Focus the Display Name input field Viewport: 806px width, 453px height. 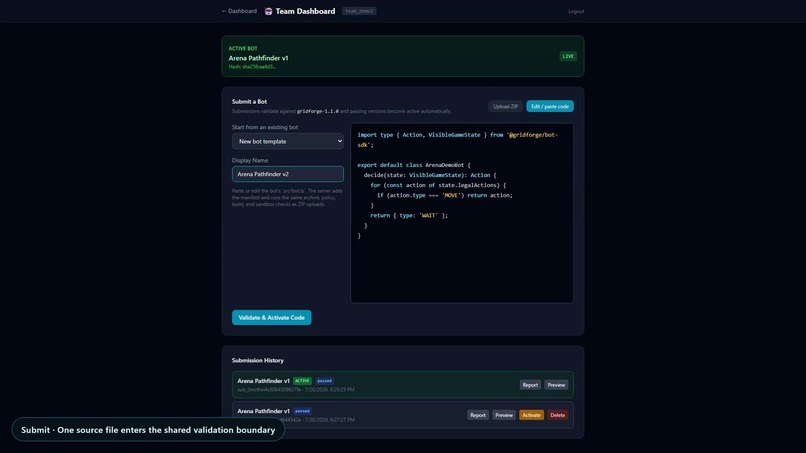[288, 174]
